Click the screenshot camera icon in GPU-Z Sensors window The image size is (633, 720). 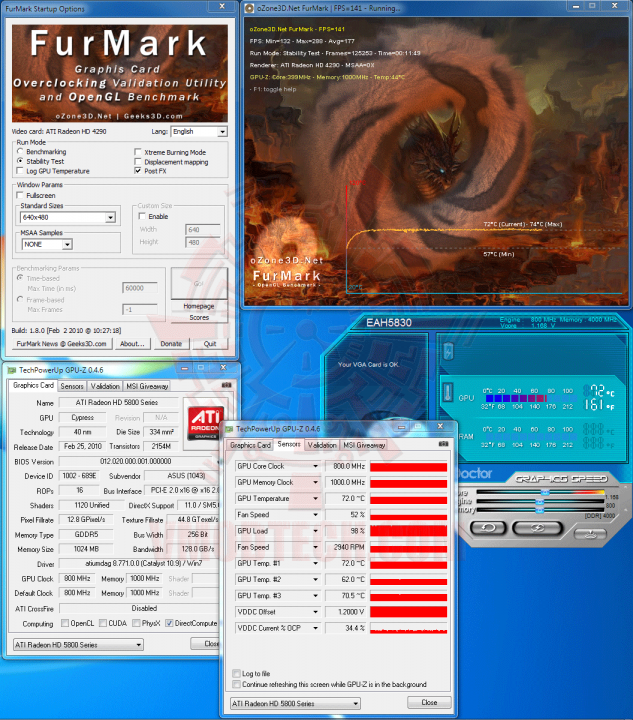443,444
